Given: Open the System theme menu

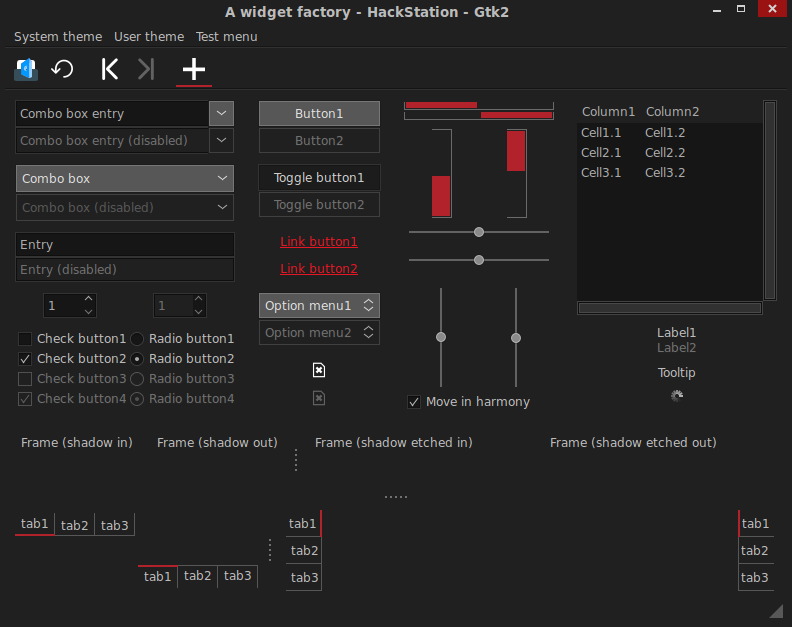Looking at the screenshot, I should click(58, 37).
